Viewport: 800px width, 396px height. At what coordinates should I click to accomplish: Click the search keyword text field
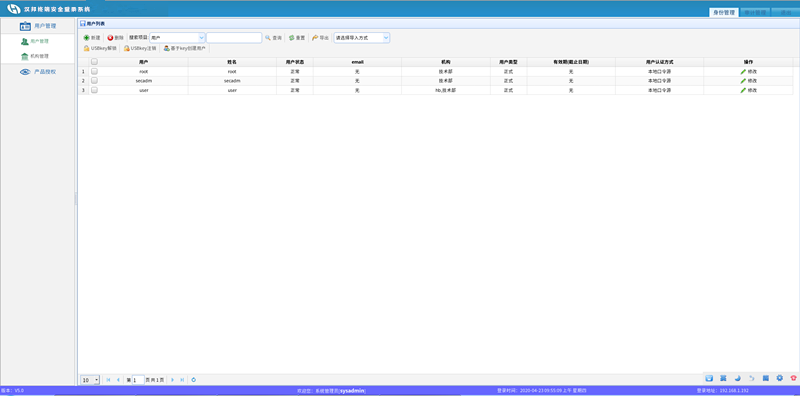[234, 38]
